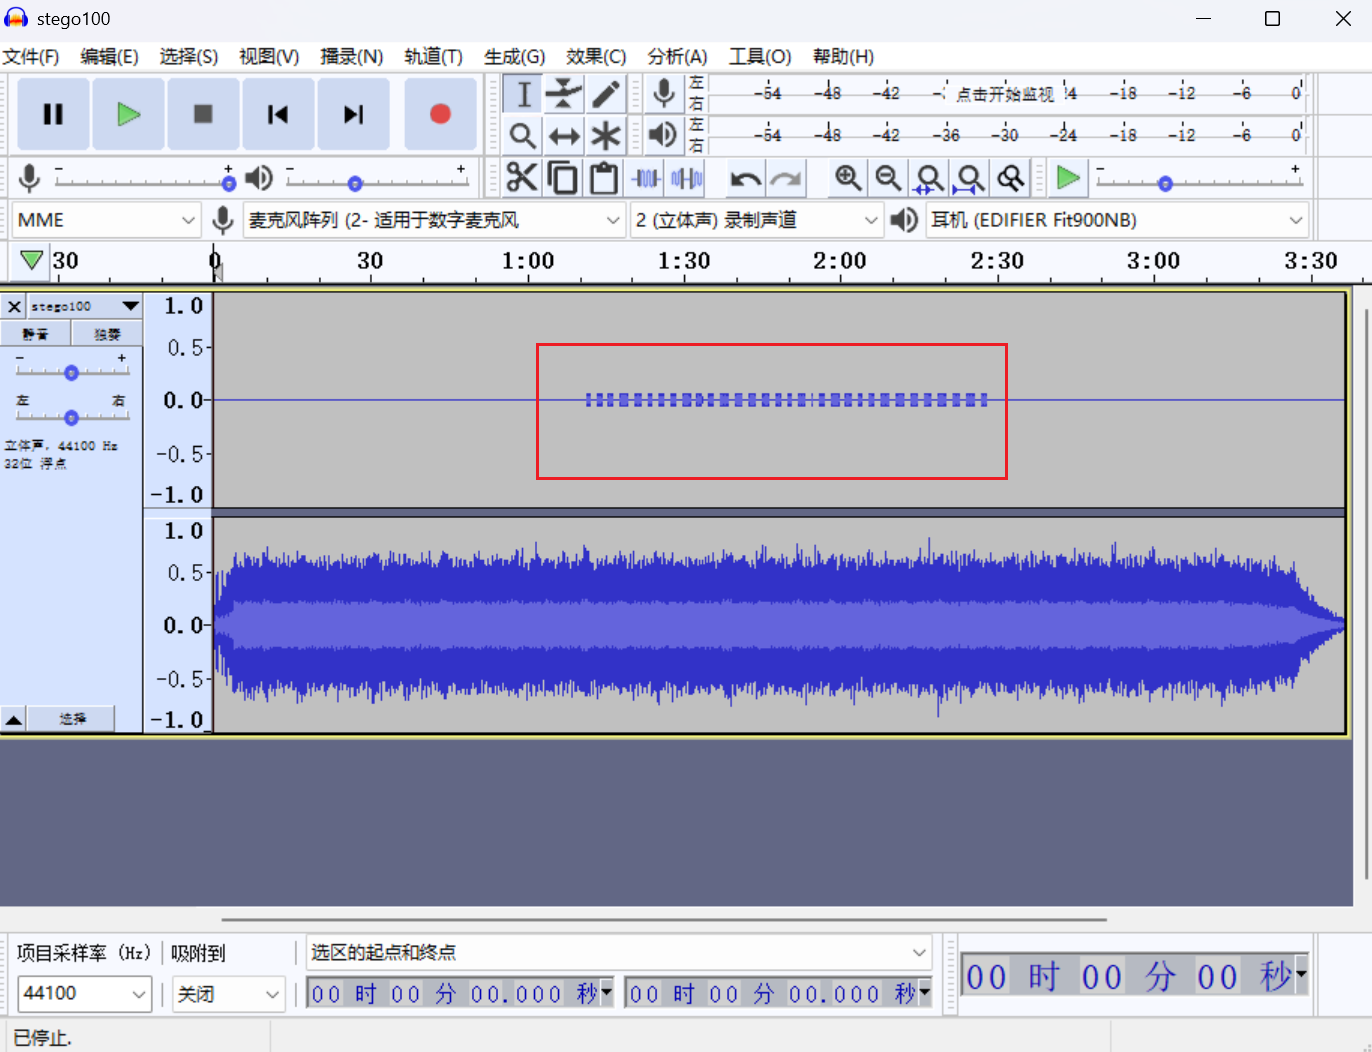
Task: Close the stego100 track with X
Action: pos(14,306)
